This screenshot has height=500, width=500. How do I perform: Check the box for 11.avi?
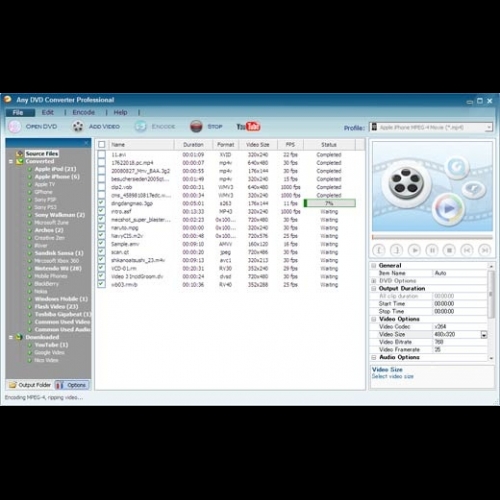coord(102,155)
